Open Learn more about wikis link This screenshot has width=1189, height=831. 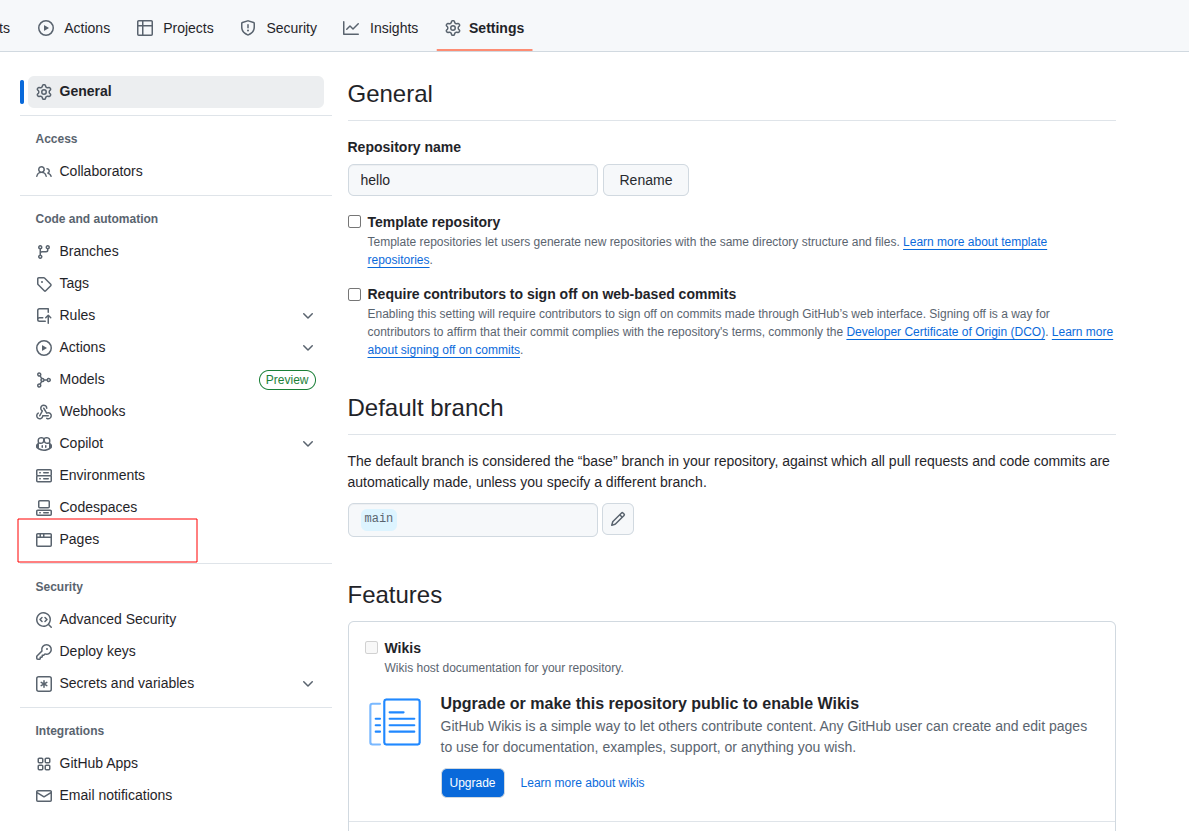tap(582, 782)
